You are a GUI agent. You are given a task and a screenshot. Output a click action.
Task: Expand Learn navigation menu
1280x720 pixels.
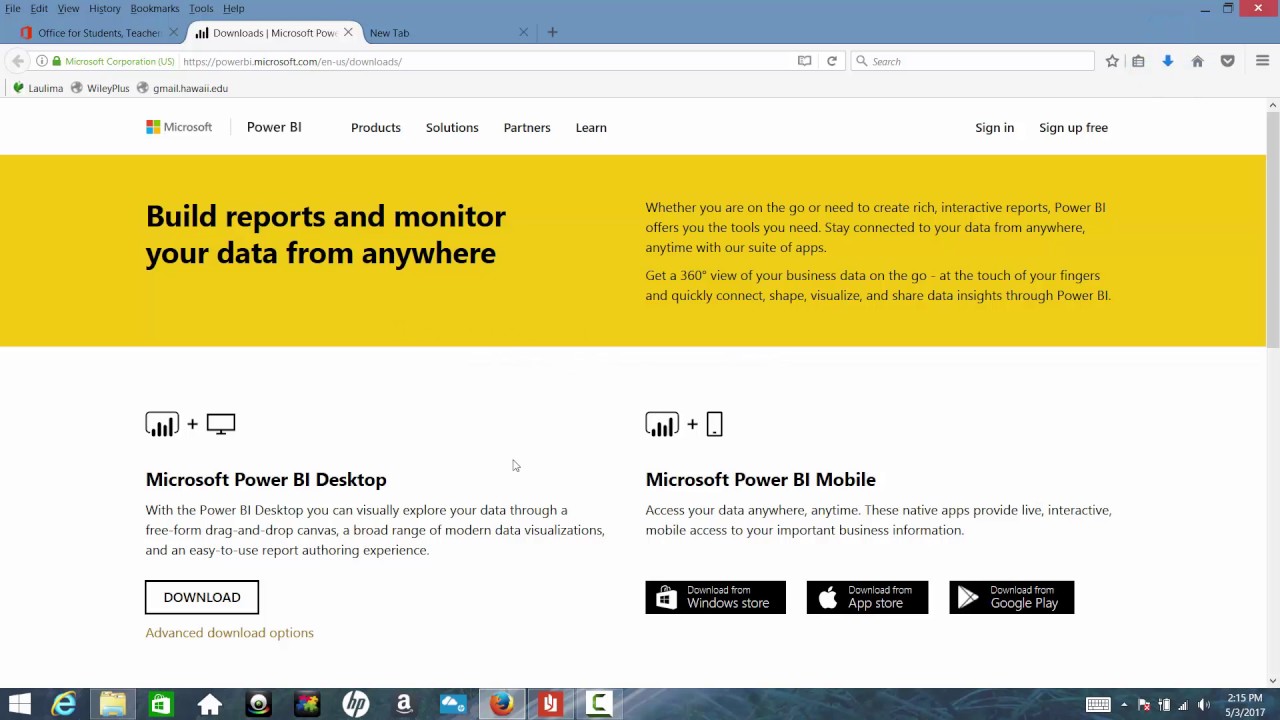pos(591,127)
